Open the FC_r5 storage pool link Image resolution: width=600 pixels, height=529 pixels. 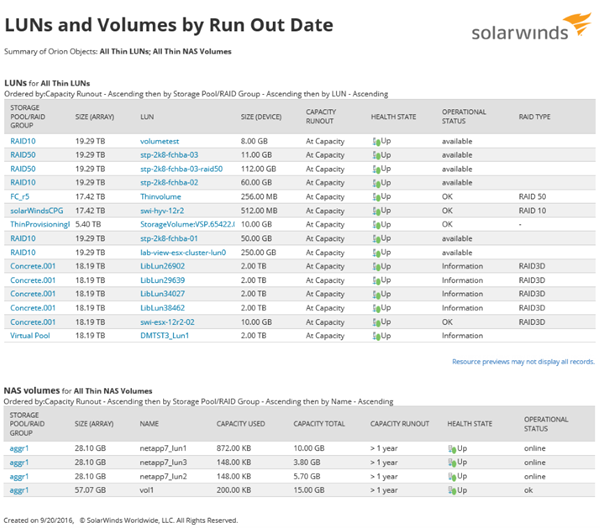pos(20,197)
